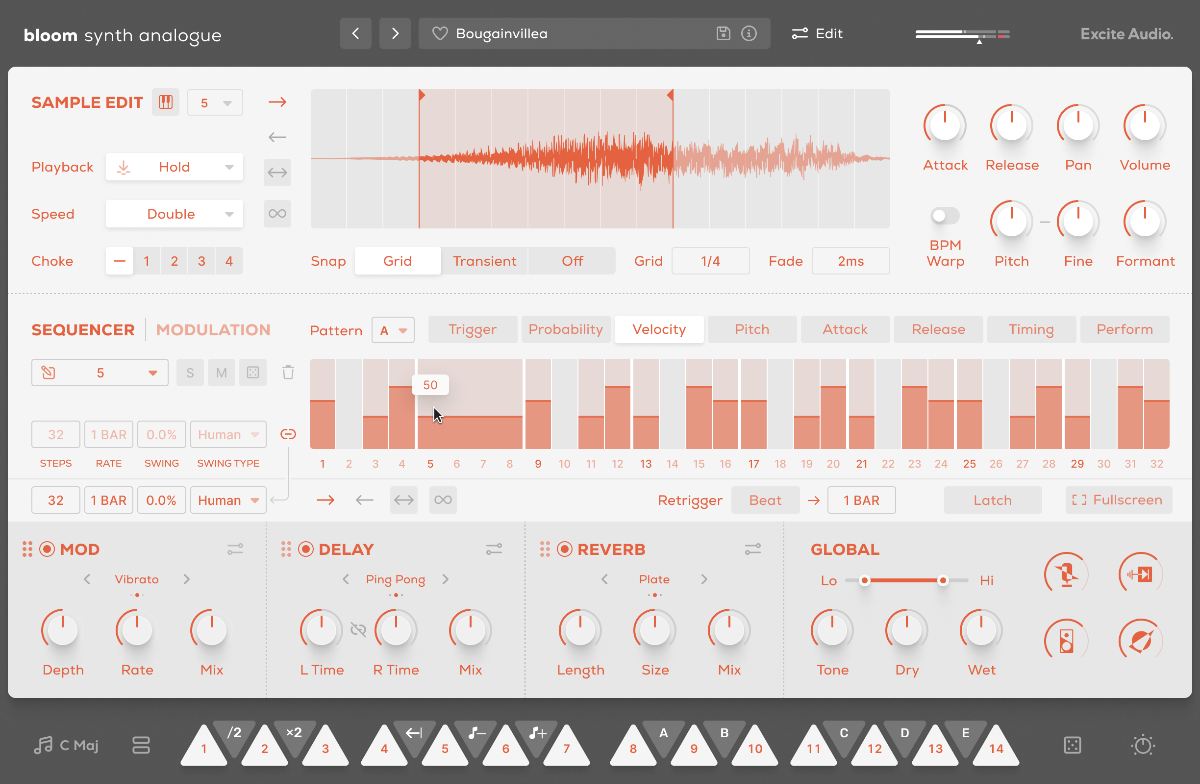The width and height of the screenshot is (1200, 784).
Task: Click bottom-bar dice randomize icon
Action: pos(1072,745)
